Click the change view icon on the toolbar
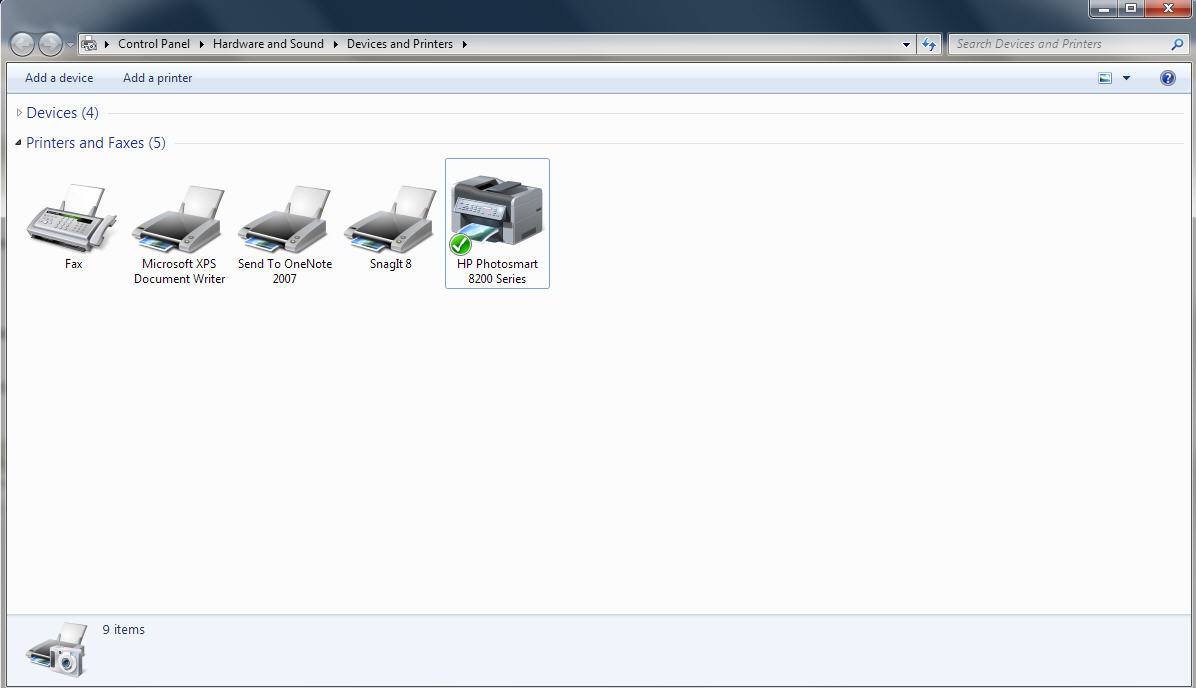The width and height of the screenshot is (1196, 688). (1104, 77)
